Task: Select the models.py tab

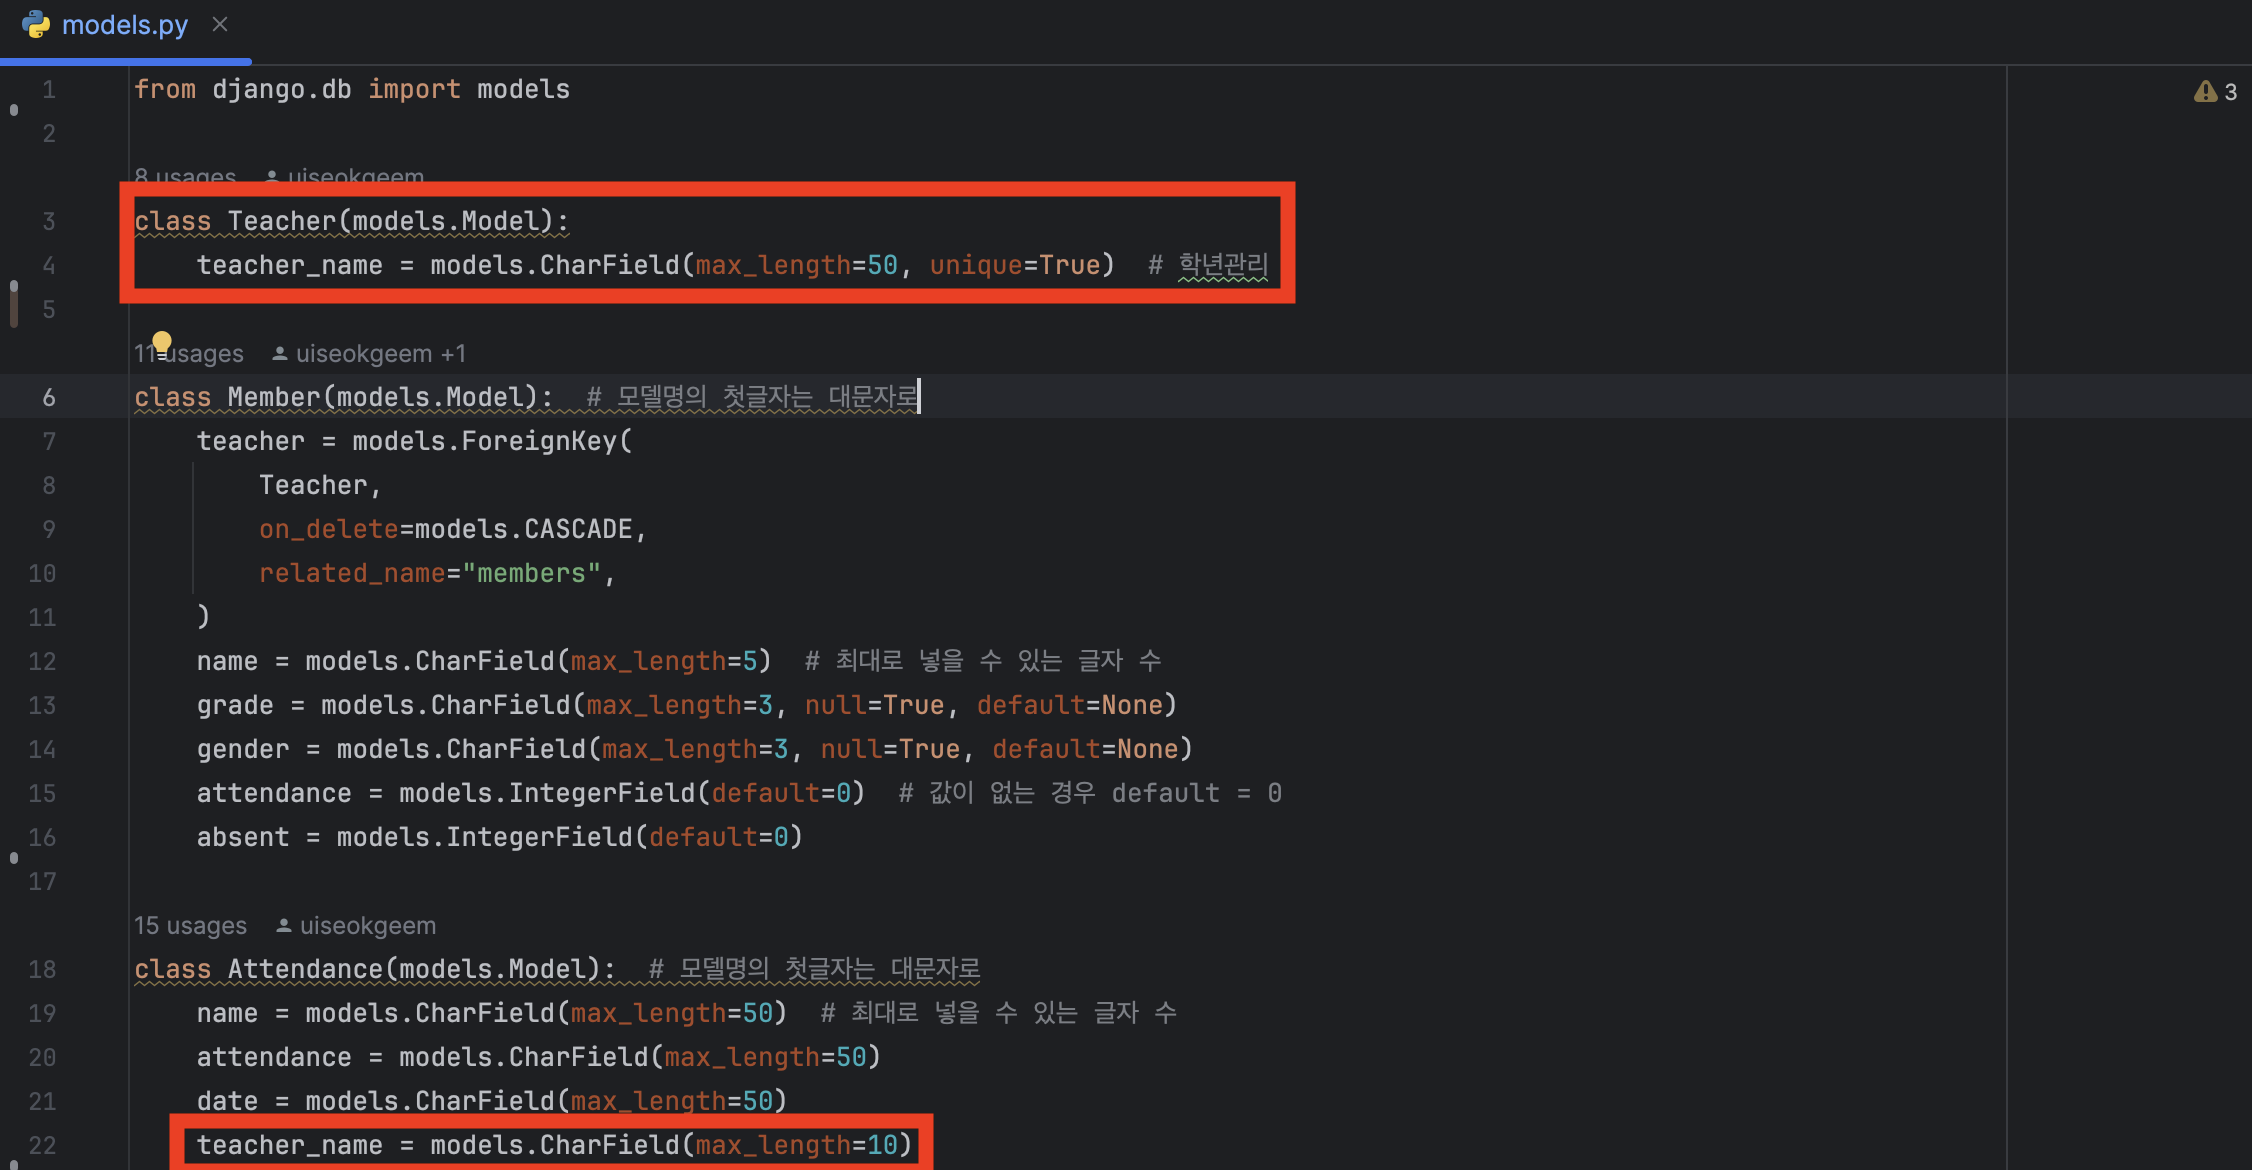Action: [x=124, y=25]
